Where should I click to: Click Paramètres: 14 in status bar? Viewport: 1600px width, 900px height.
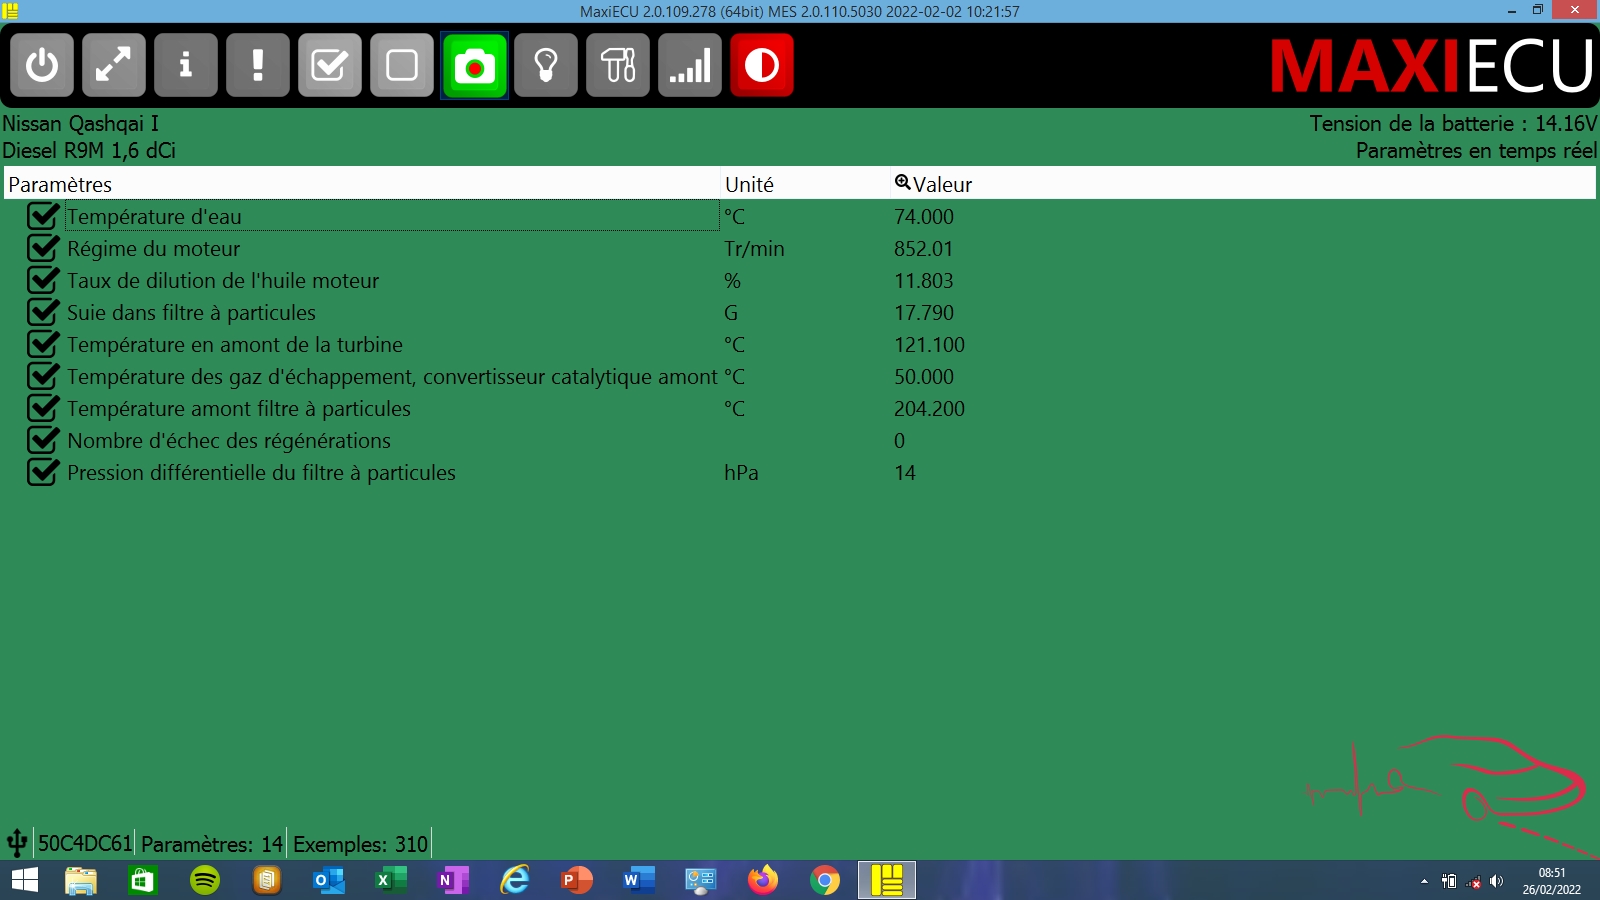[x=212, y=844]
